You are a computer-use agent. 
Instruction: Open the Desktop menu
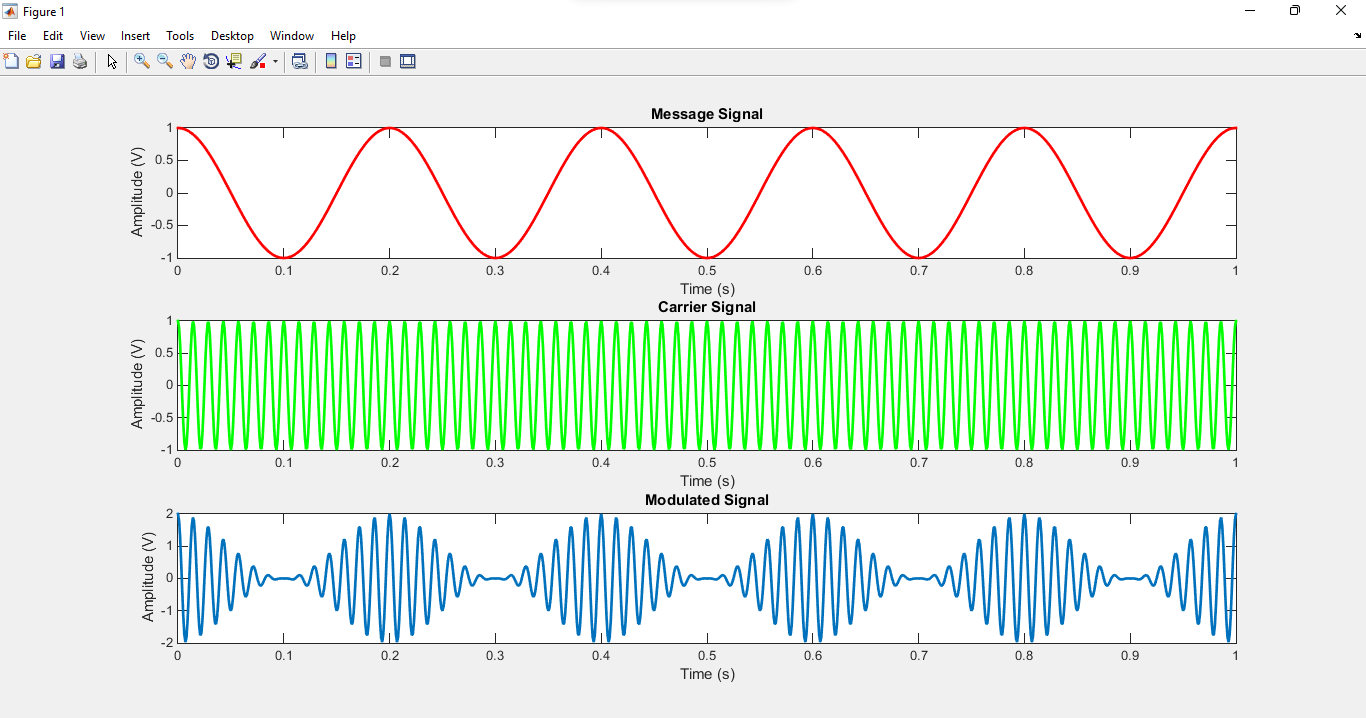[232, 36]
